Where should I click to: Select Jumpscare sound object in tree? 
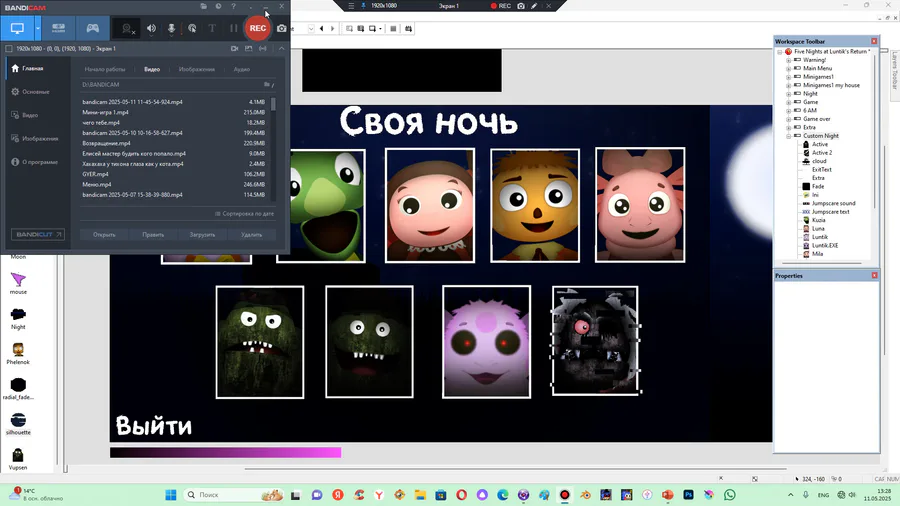pos(833,203)
